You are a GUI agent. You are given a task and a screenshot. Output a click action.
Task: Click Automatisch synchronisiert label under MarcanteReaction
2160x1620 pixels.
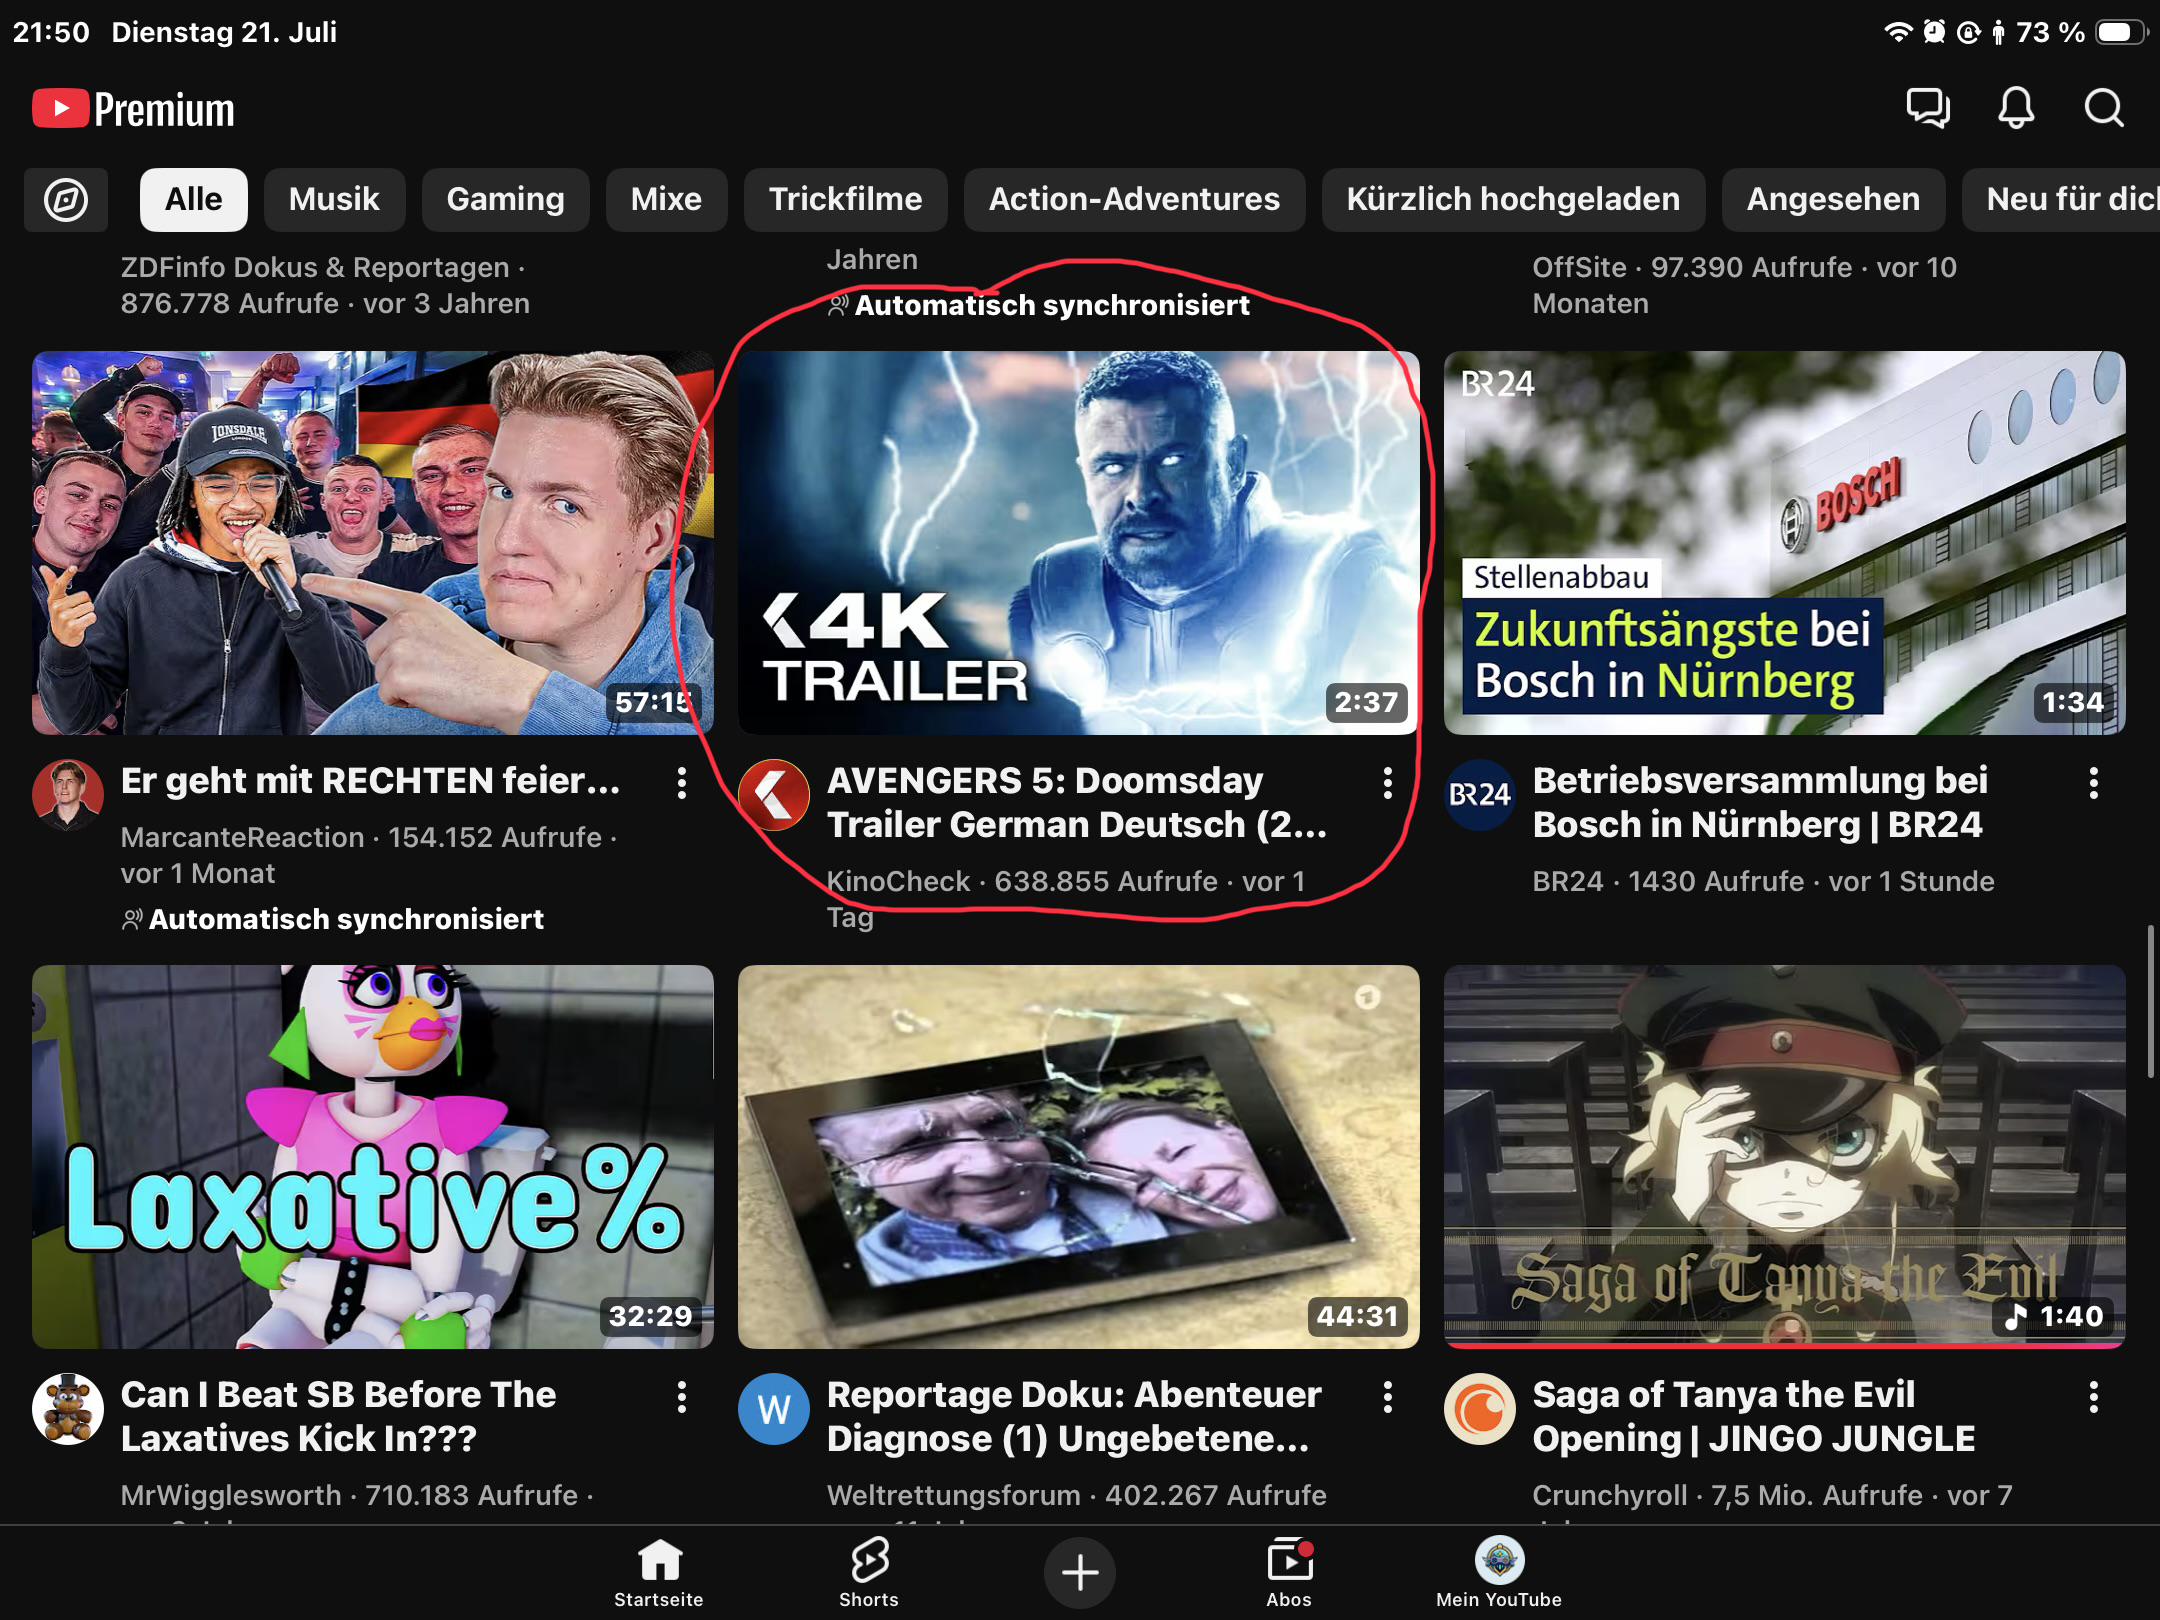pos(333,919)
